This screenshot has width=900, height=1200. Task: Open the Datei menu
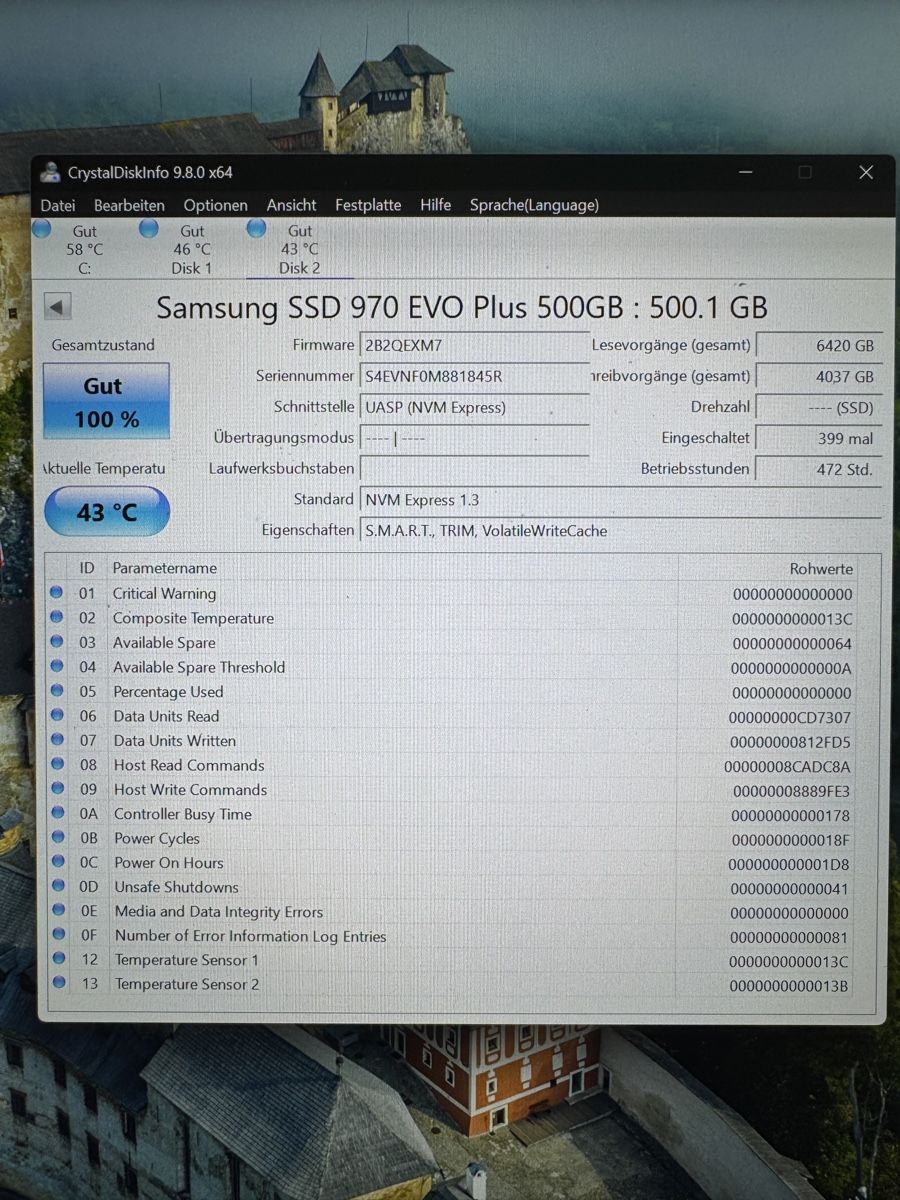point(58,205)
